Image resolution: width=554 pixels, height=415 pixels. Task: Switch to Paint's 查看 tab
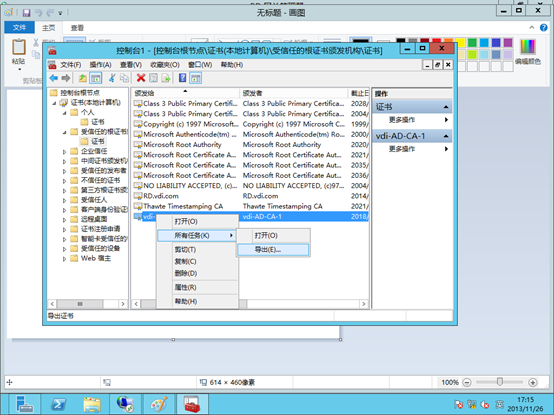pyautogui.click(x=77, y=28)
